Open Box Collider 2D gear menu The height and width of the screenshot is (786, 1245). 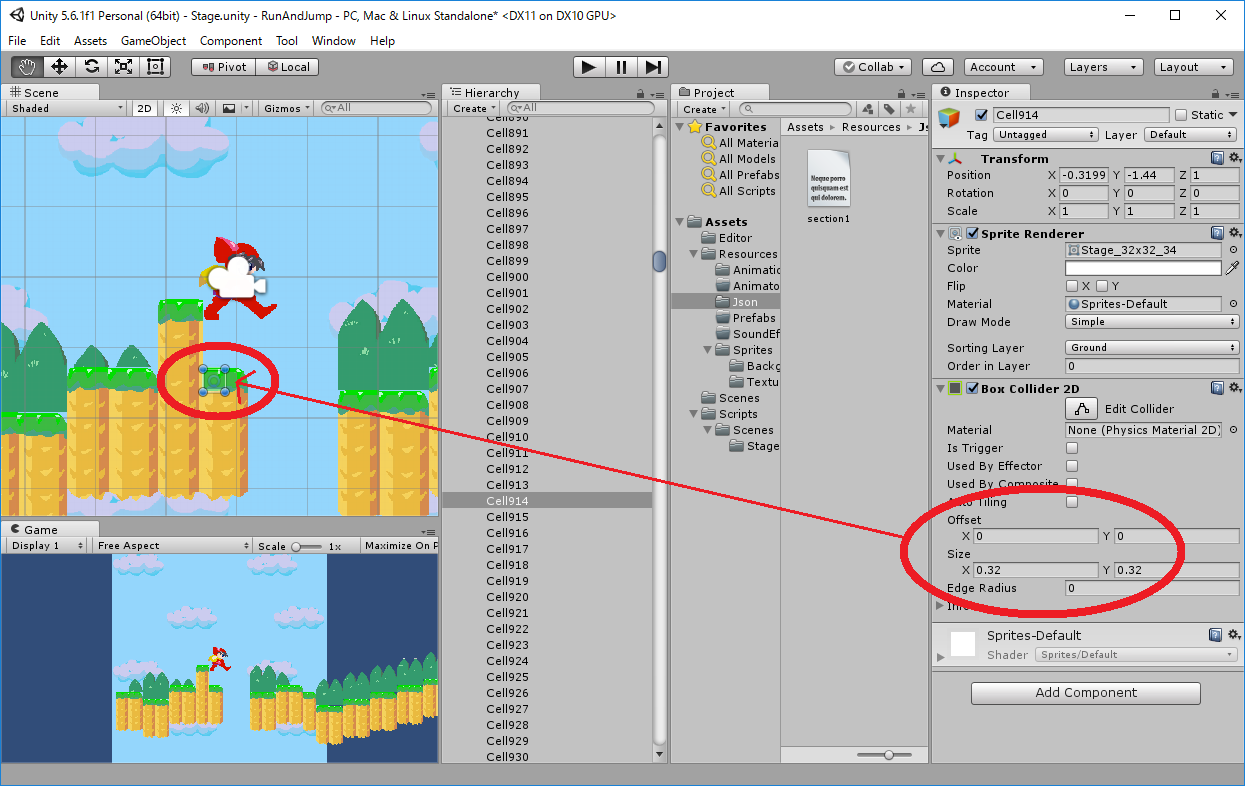[x=1234, y=388]
